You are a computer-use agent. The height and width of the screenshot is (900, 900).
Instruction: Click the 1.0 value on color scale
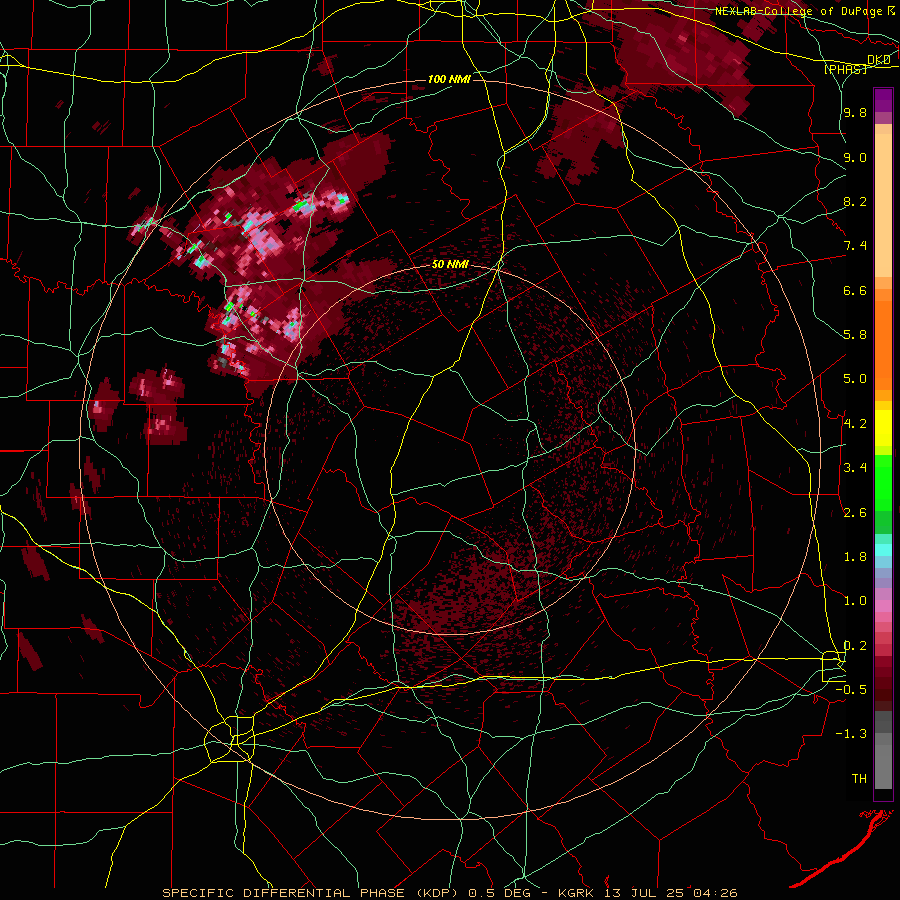tap(855, 601)
